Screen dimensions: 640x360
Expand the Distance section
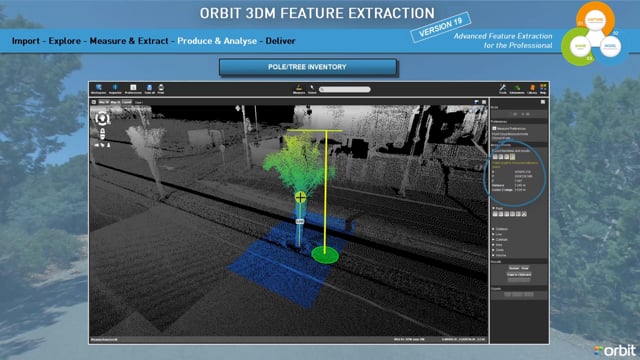coord(493,229)
